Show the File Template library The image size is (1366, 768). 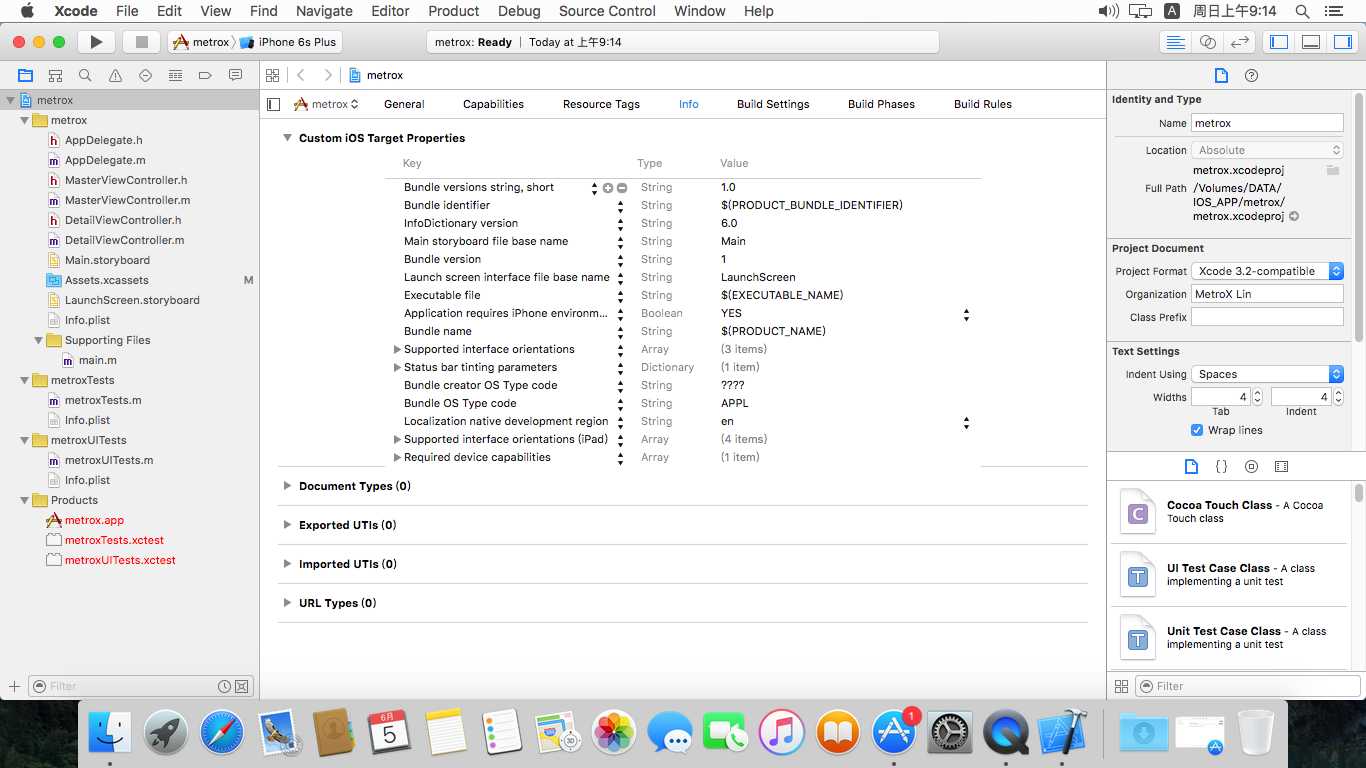point(1191,466)
